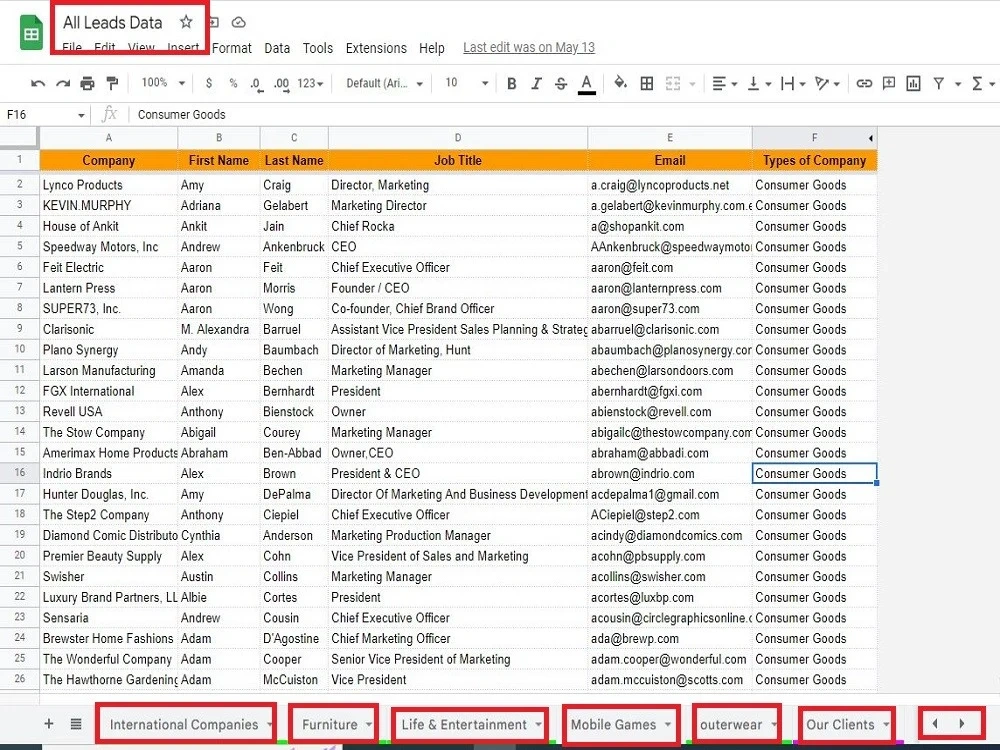Format as percent icon

[233, 83]
